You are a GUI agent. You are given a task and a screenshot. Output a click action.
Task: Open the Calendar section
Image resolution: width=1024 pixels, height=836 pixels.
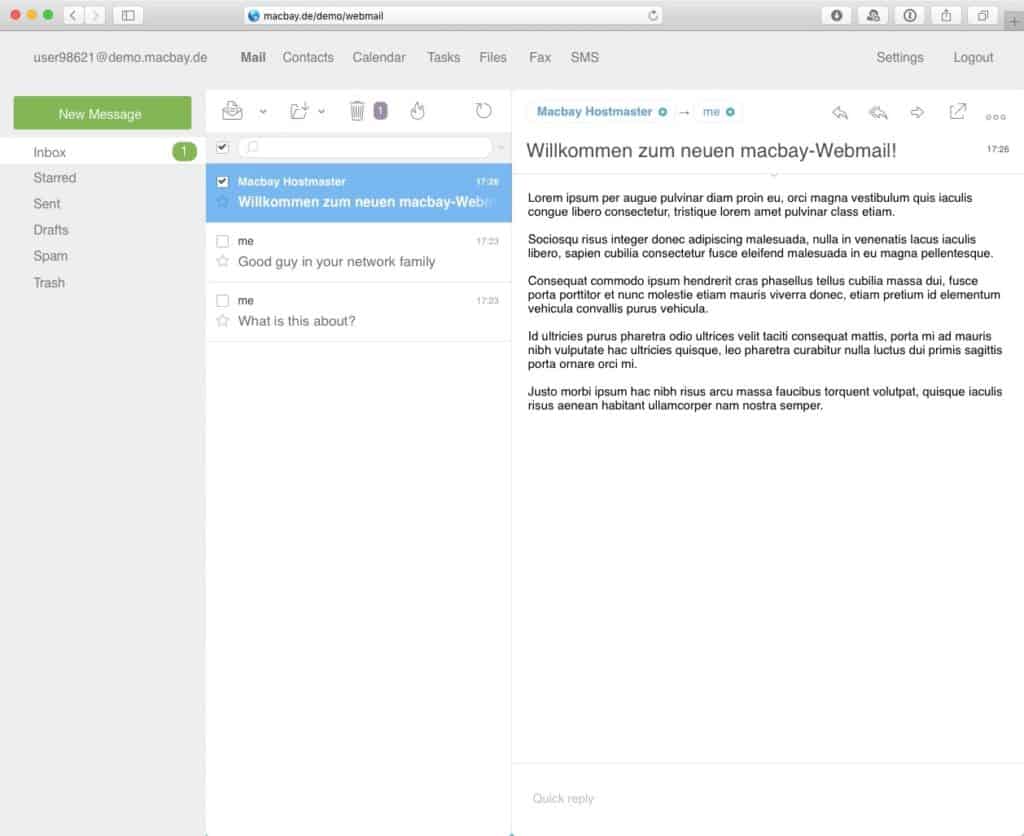point(378,57)
